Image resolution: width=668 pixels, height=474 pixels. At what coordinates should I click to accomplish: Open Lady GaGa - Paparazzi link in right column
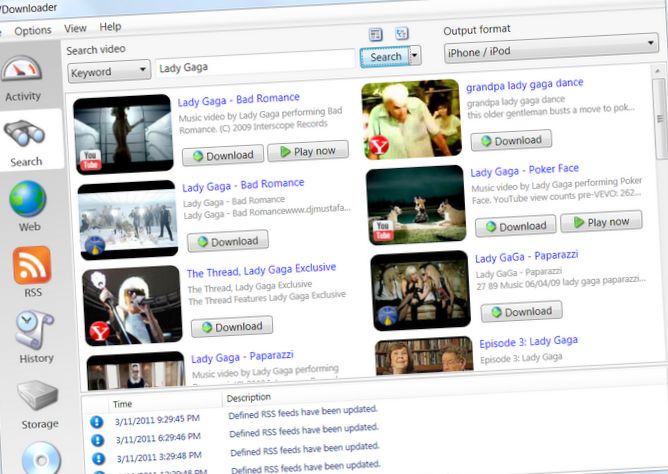click(x=527, y=256)
